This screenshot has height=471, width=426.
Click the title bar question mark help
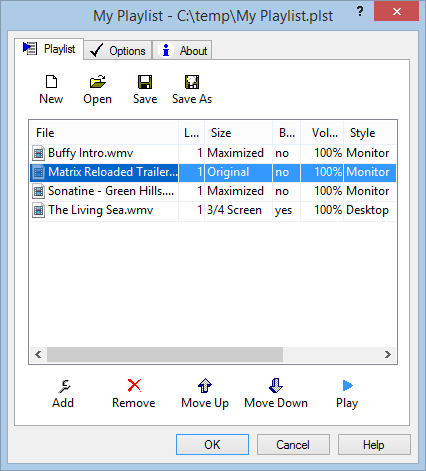[x=360, y=12]
